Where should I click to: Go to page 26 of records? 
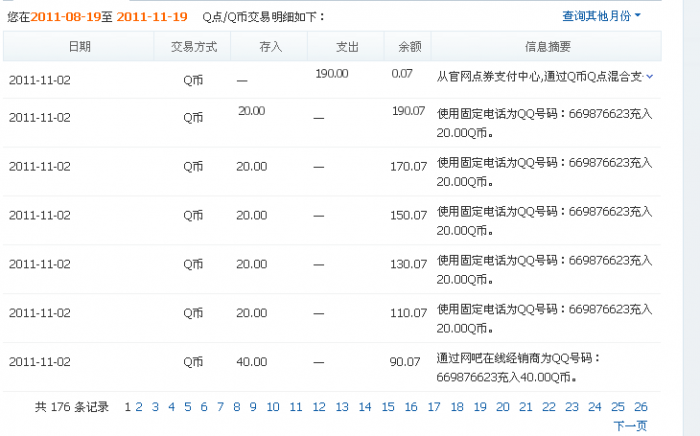tap(641, 407)
